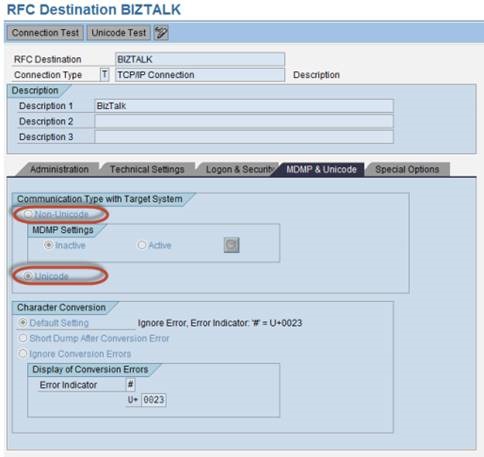Click the Description 1 BizTalk field
484x457 pixels.
pyautogui.click(x=244, y=106)
